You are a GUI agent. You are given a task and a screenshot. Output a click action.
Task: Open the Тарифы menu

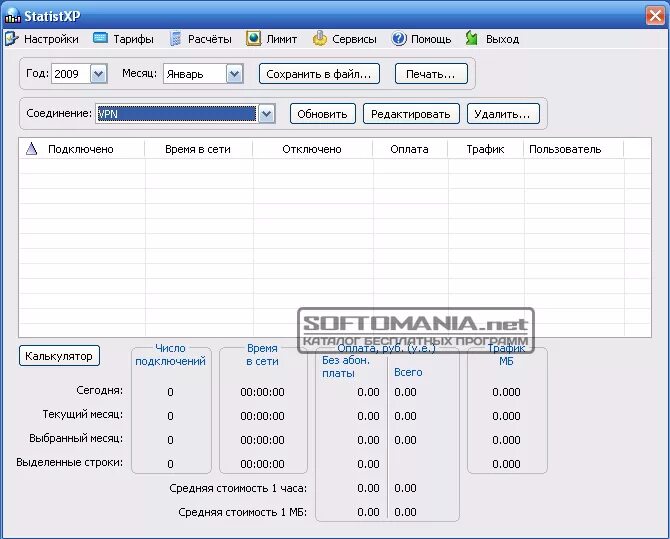coord(123,39)
